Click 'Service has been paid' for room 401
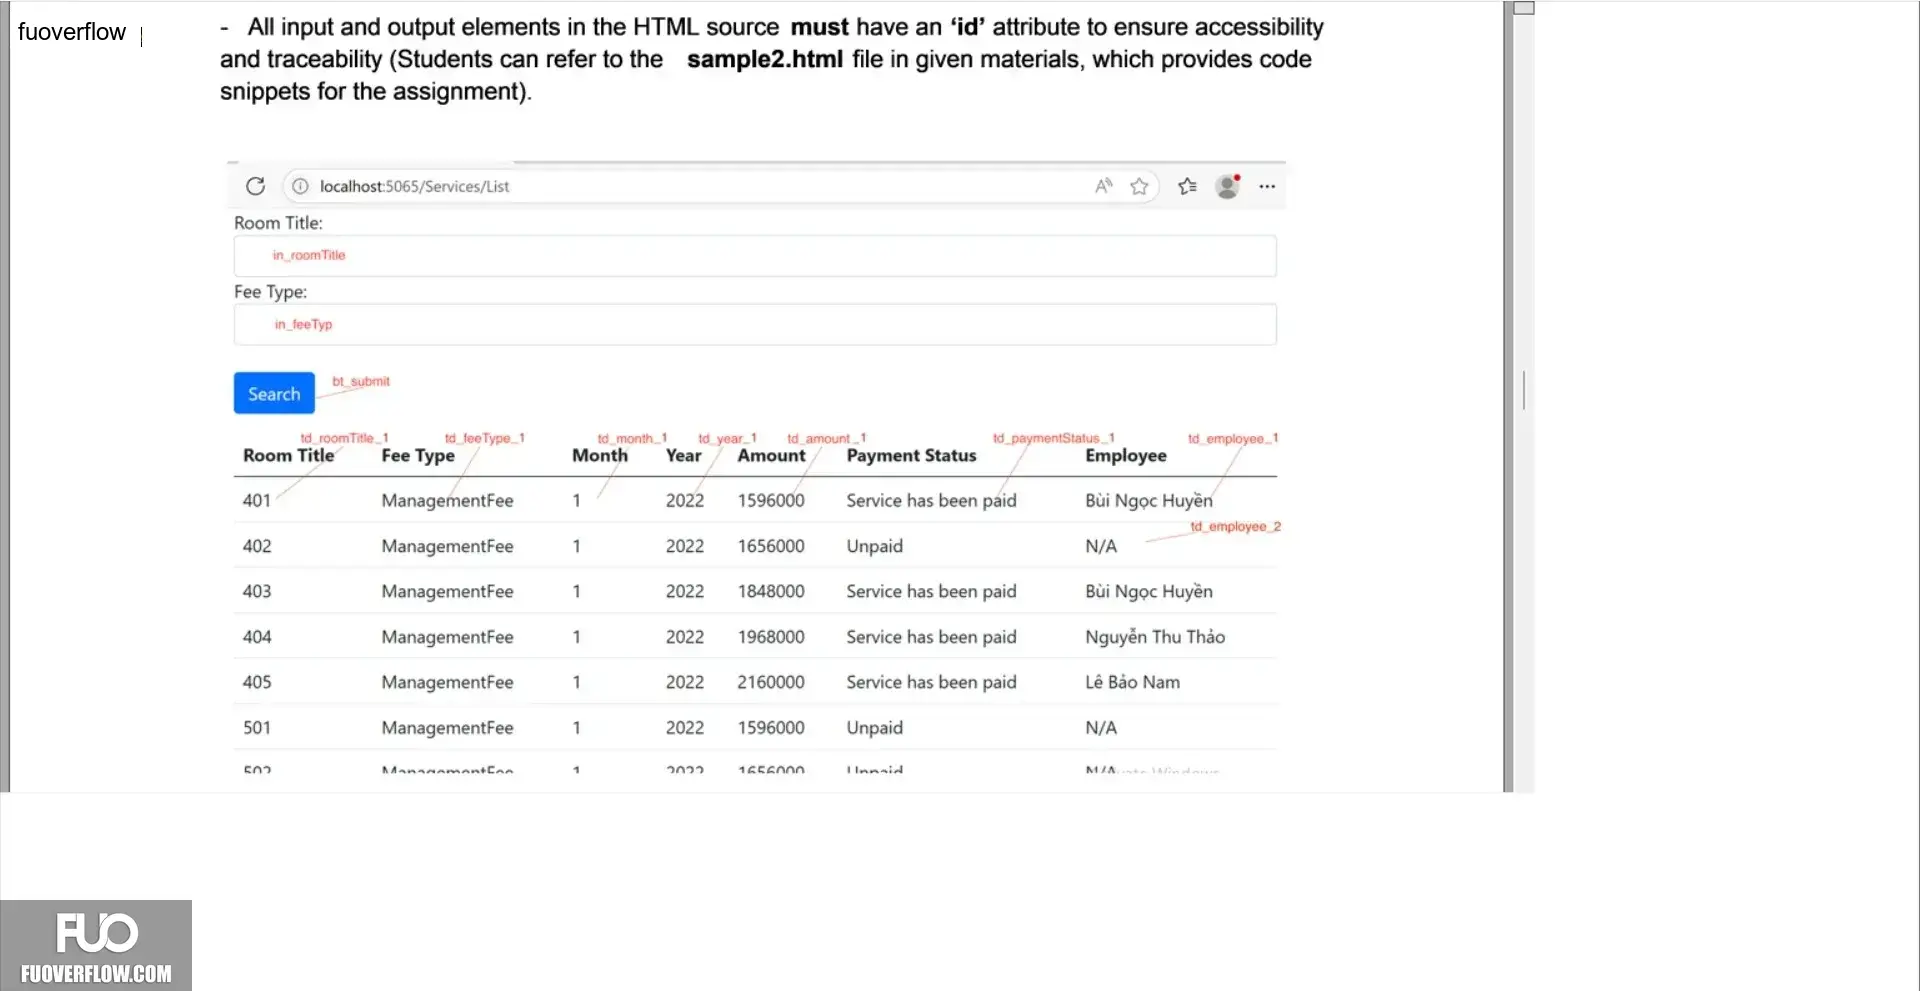 [x=931, y=501]
